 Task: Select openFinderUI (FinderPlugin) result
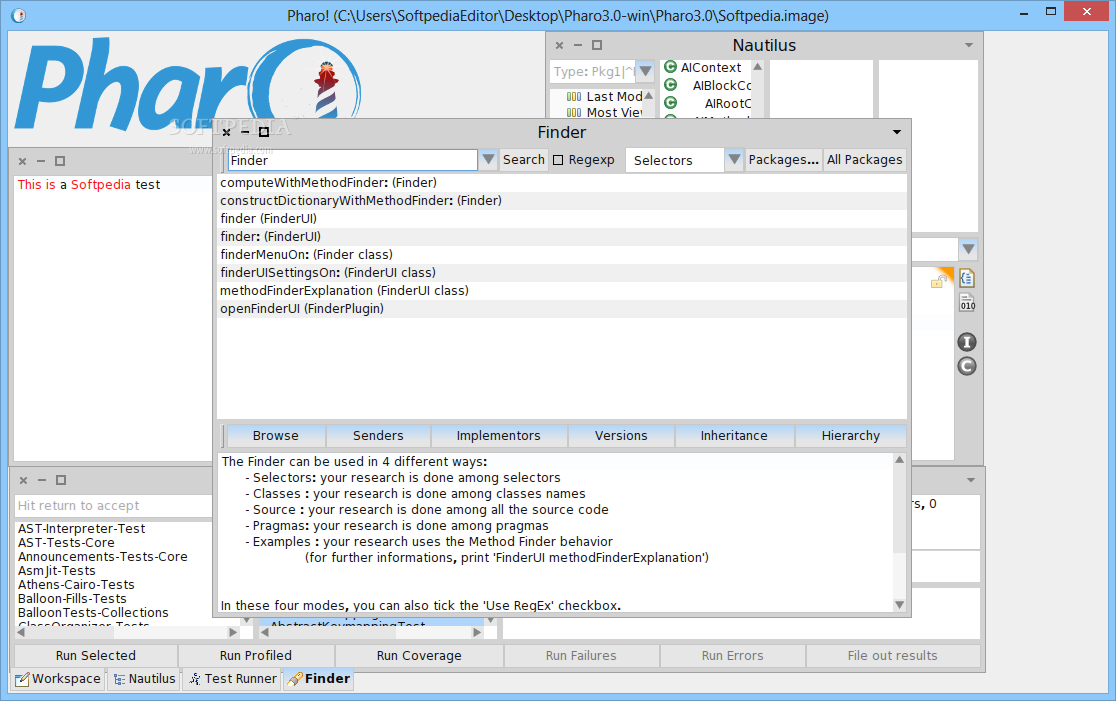pyautogui.click(x=562, y=309)
